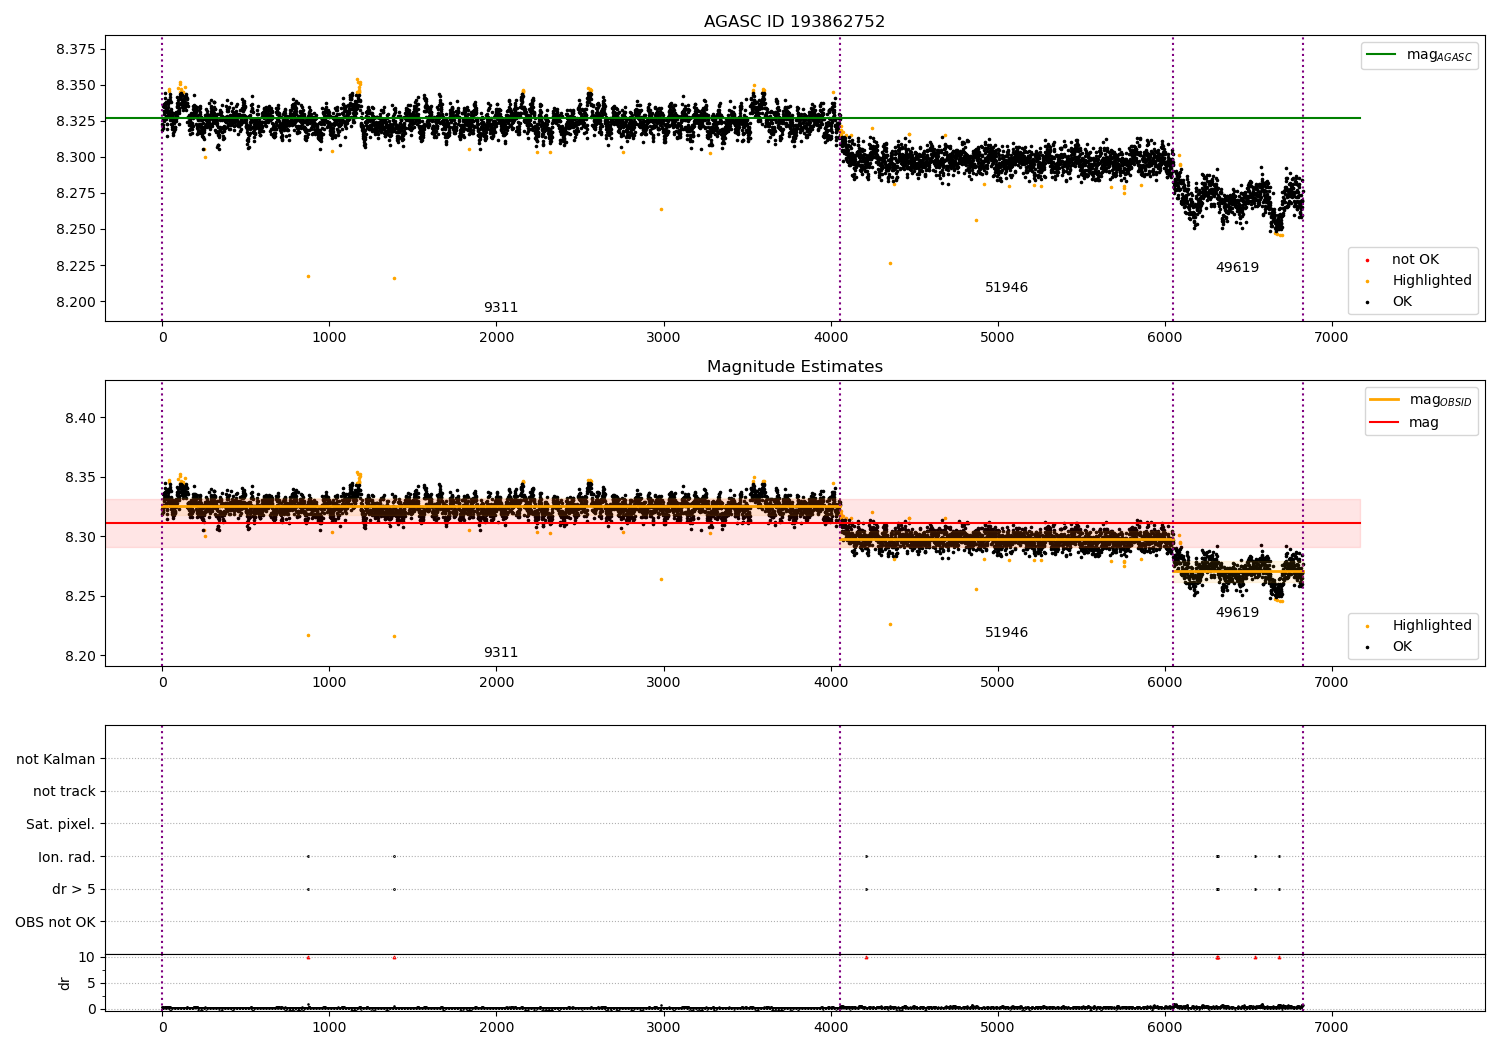
Task: Click "49619" label in Magnitude Estimates plot
Action: click(x=1237, y=613)
